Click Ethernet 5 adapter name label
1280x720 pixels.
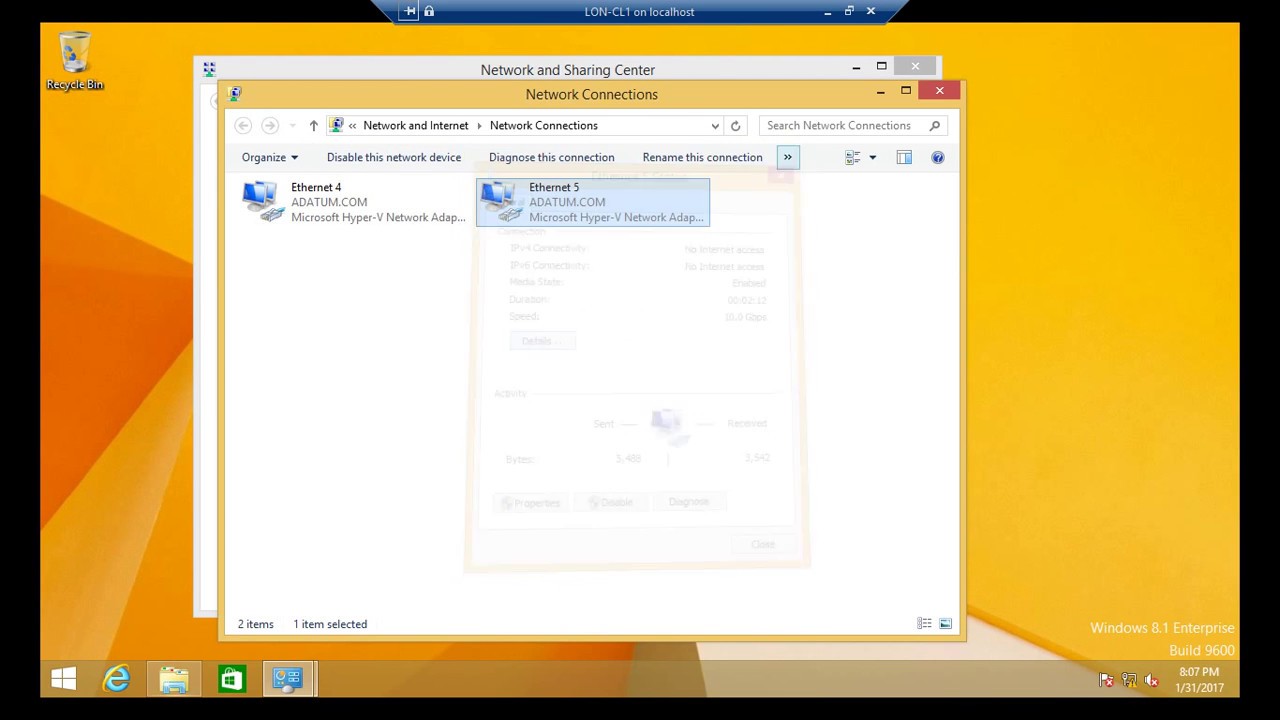(554, 187)
